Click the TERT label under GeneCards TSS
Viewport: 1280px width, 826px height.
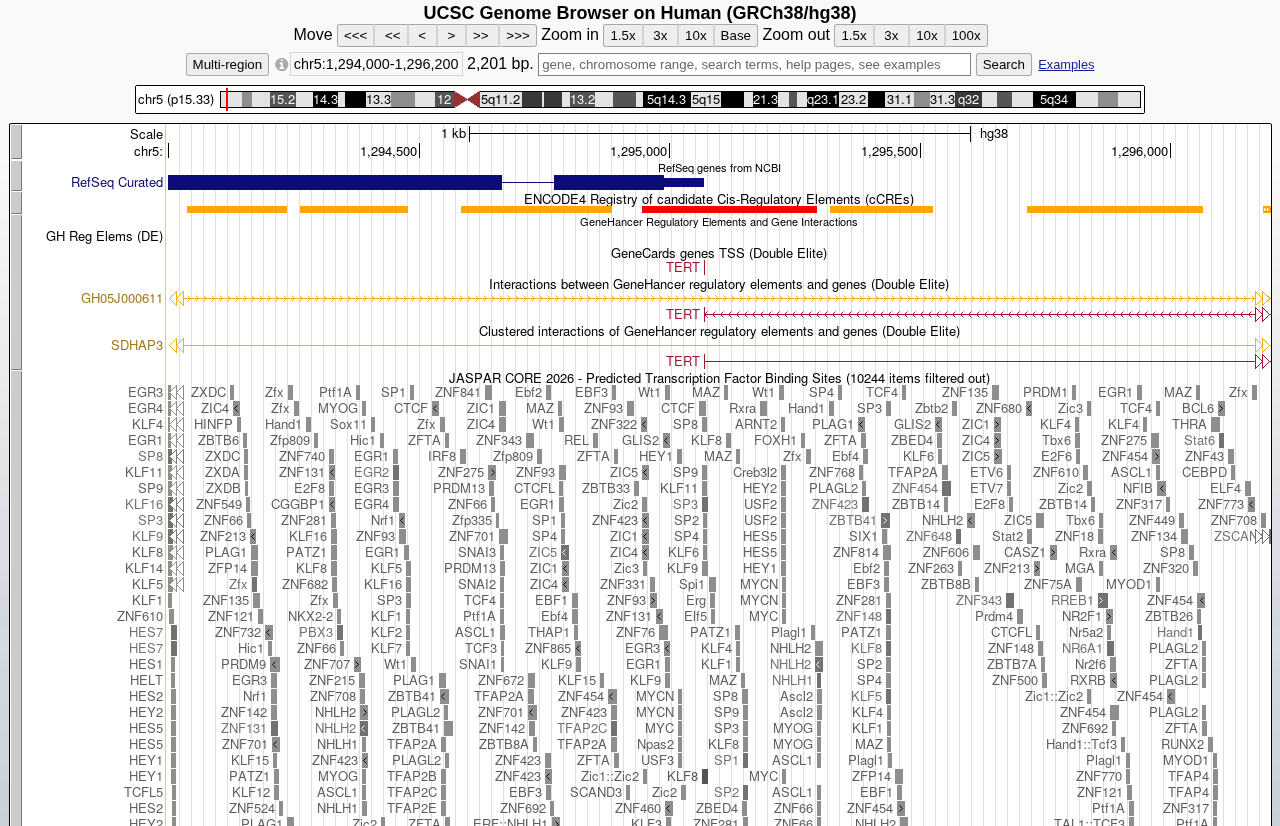(x=683, y=267)
